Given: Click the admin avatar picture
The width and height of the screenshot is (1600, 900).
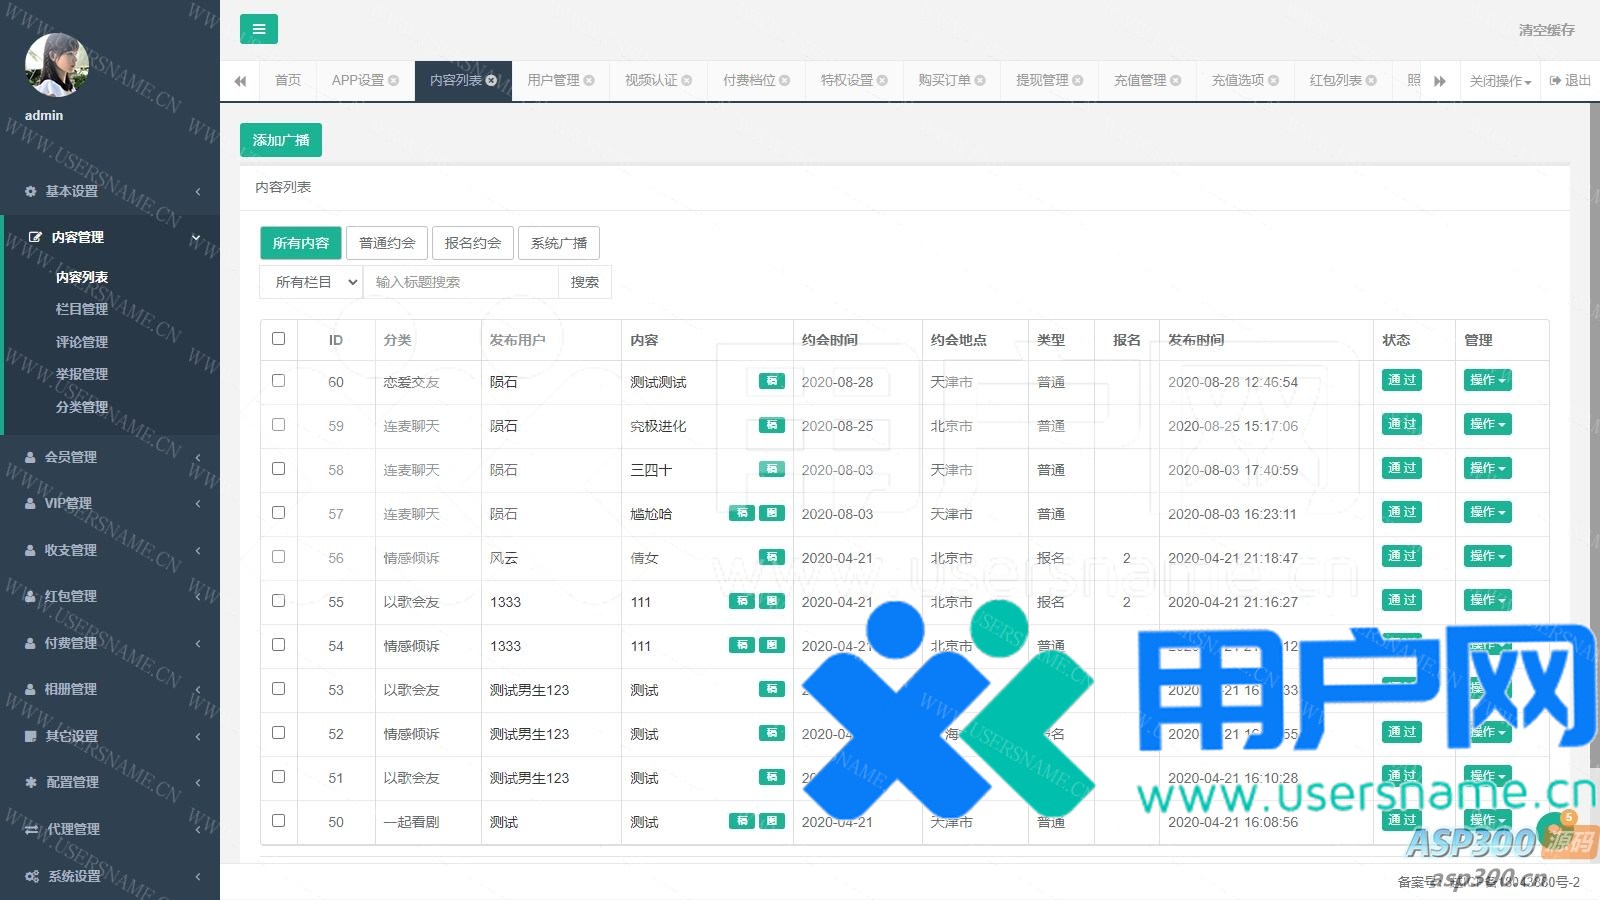Looking at the screenshot, I should point(57,65).
